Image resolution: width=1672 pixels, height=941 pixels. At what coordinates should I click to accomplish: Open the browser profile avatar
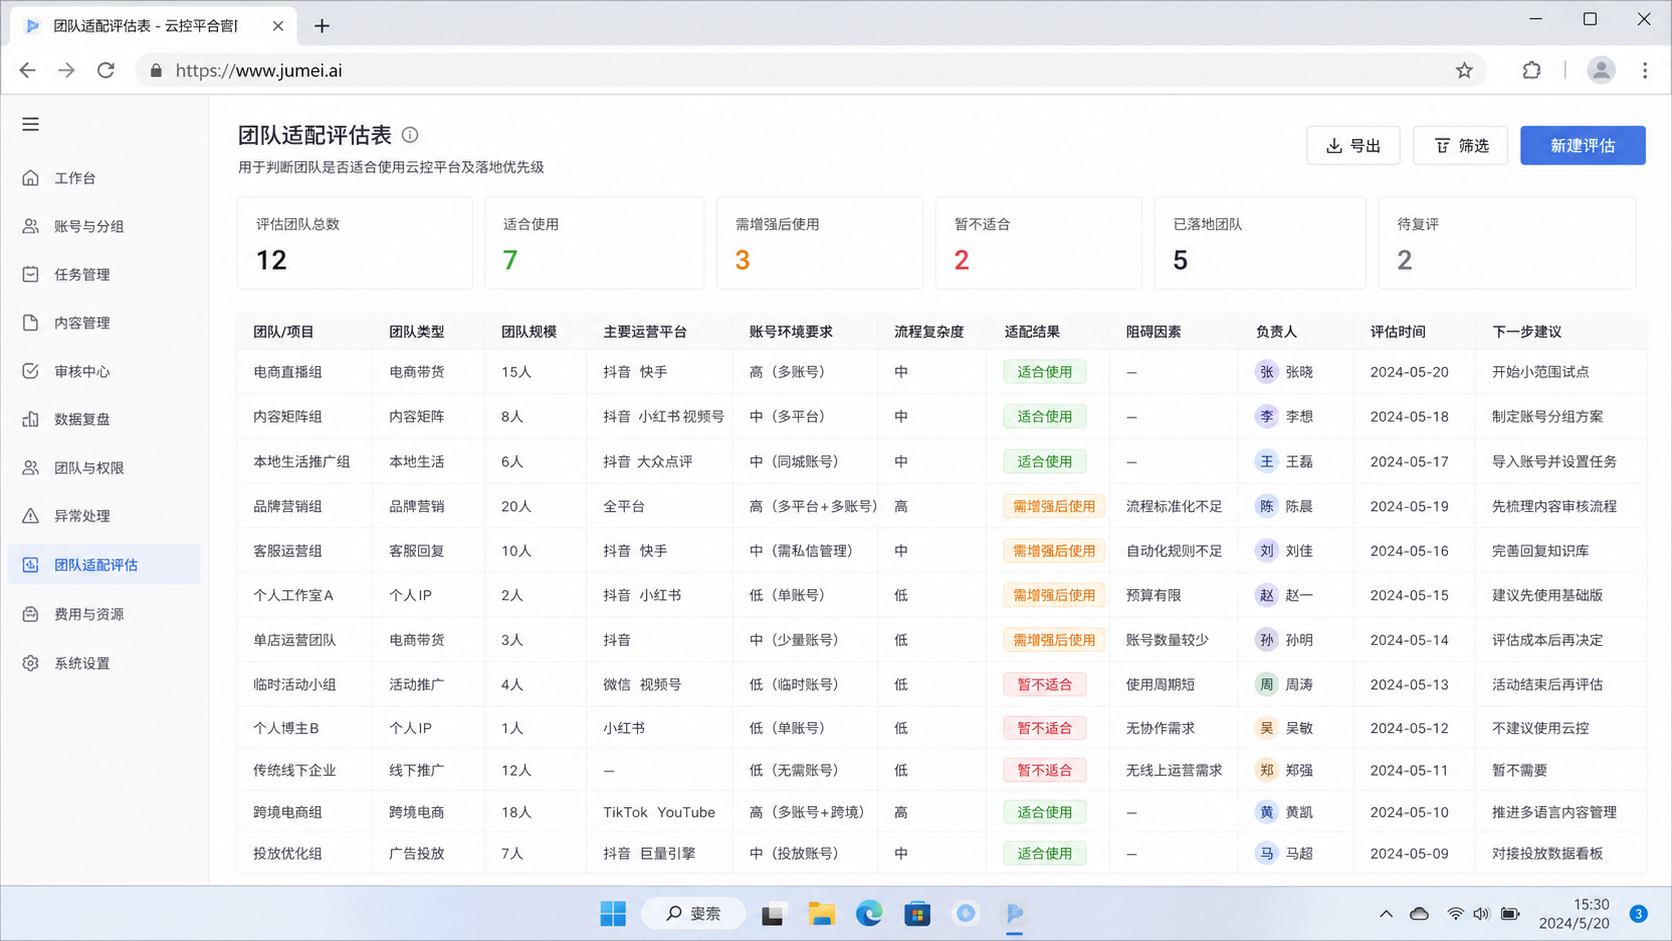point(1601,70)
